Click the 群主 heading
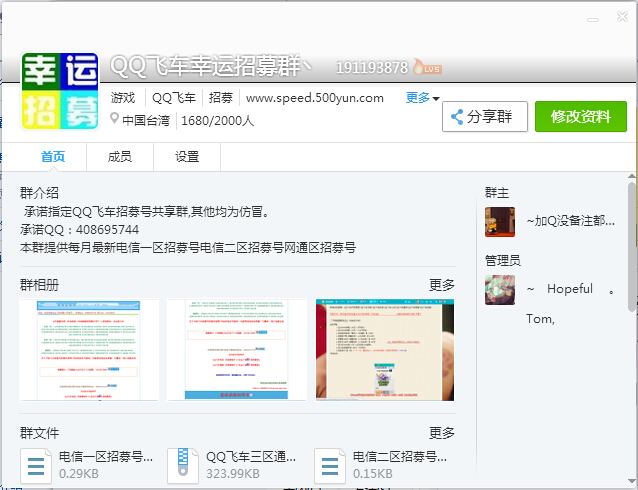This screenshot has height=490, width=638. click(497, 192)
